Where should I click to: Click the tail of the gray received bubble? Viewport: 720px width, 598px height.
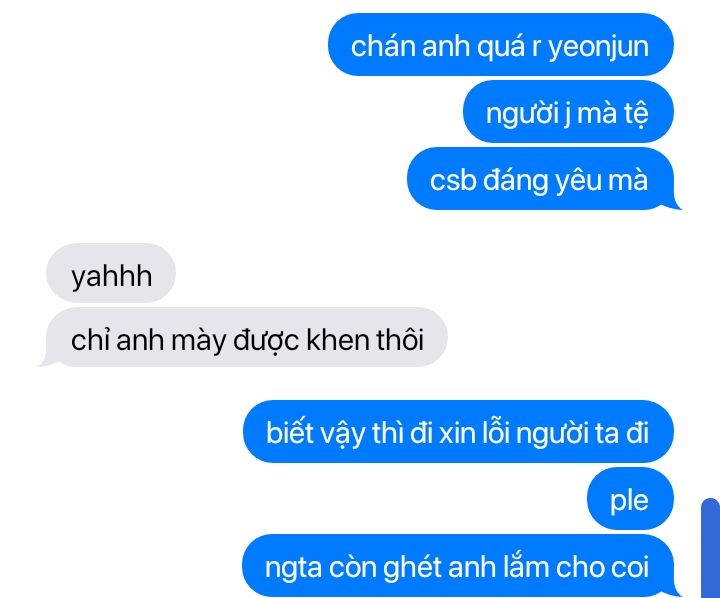point(46,361)
